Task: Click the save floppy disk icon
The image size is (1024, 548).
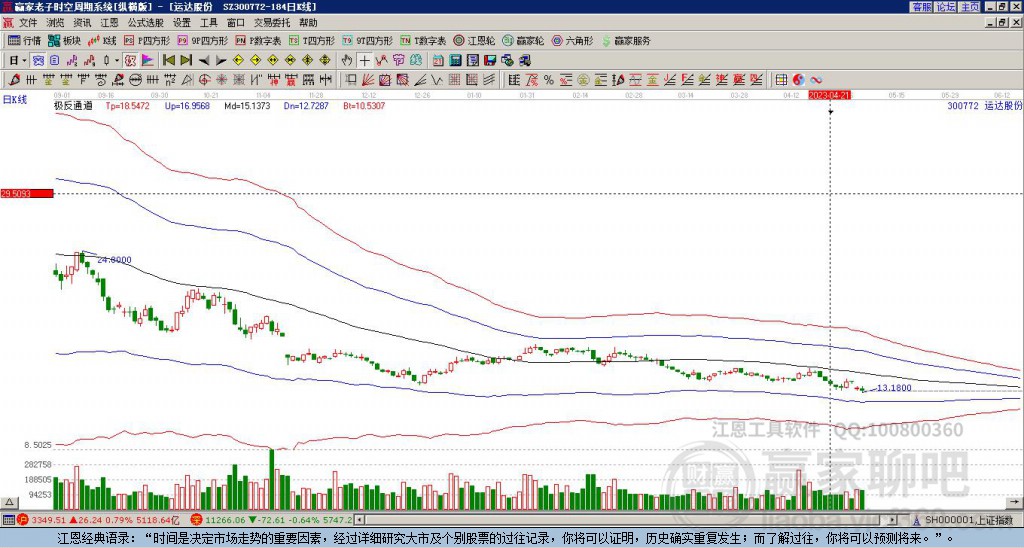Action: 490,61
